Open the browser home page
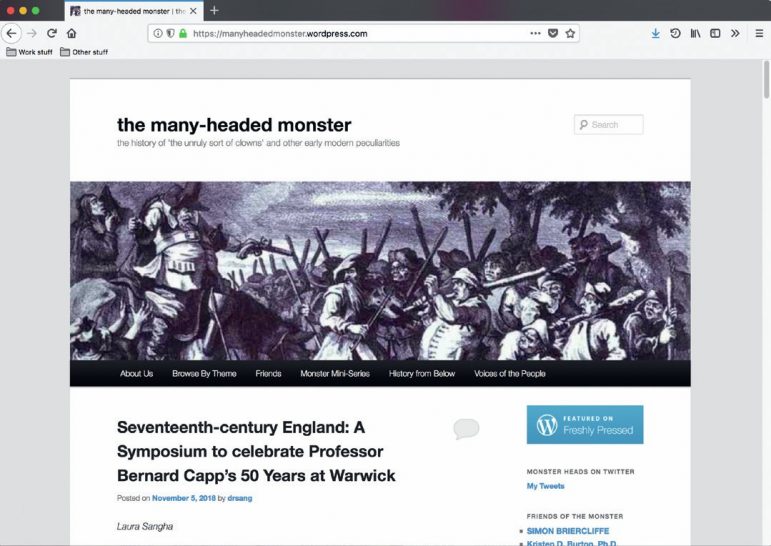771x546 pixels. 72,33
